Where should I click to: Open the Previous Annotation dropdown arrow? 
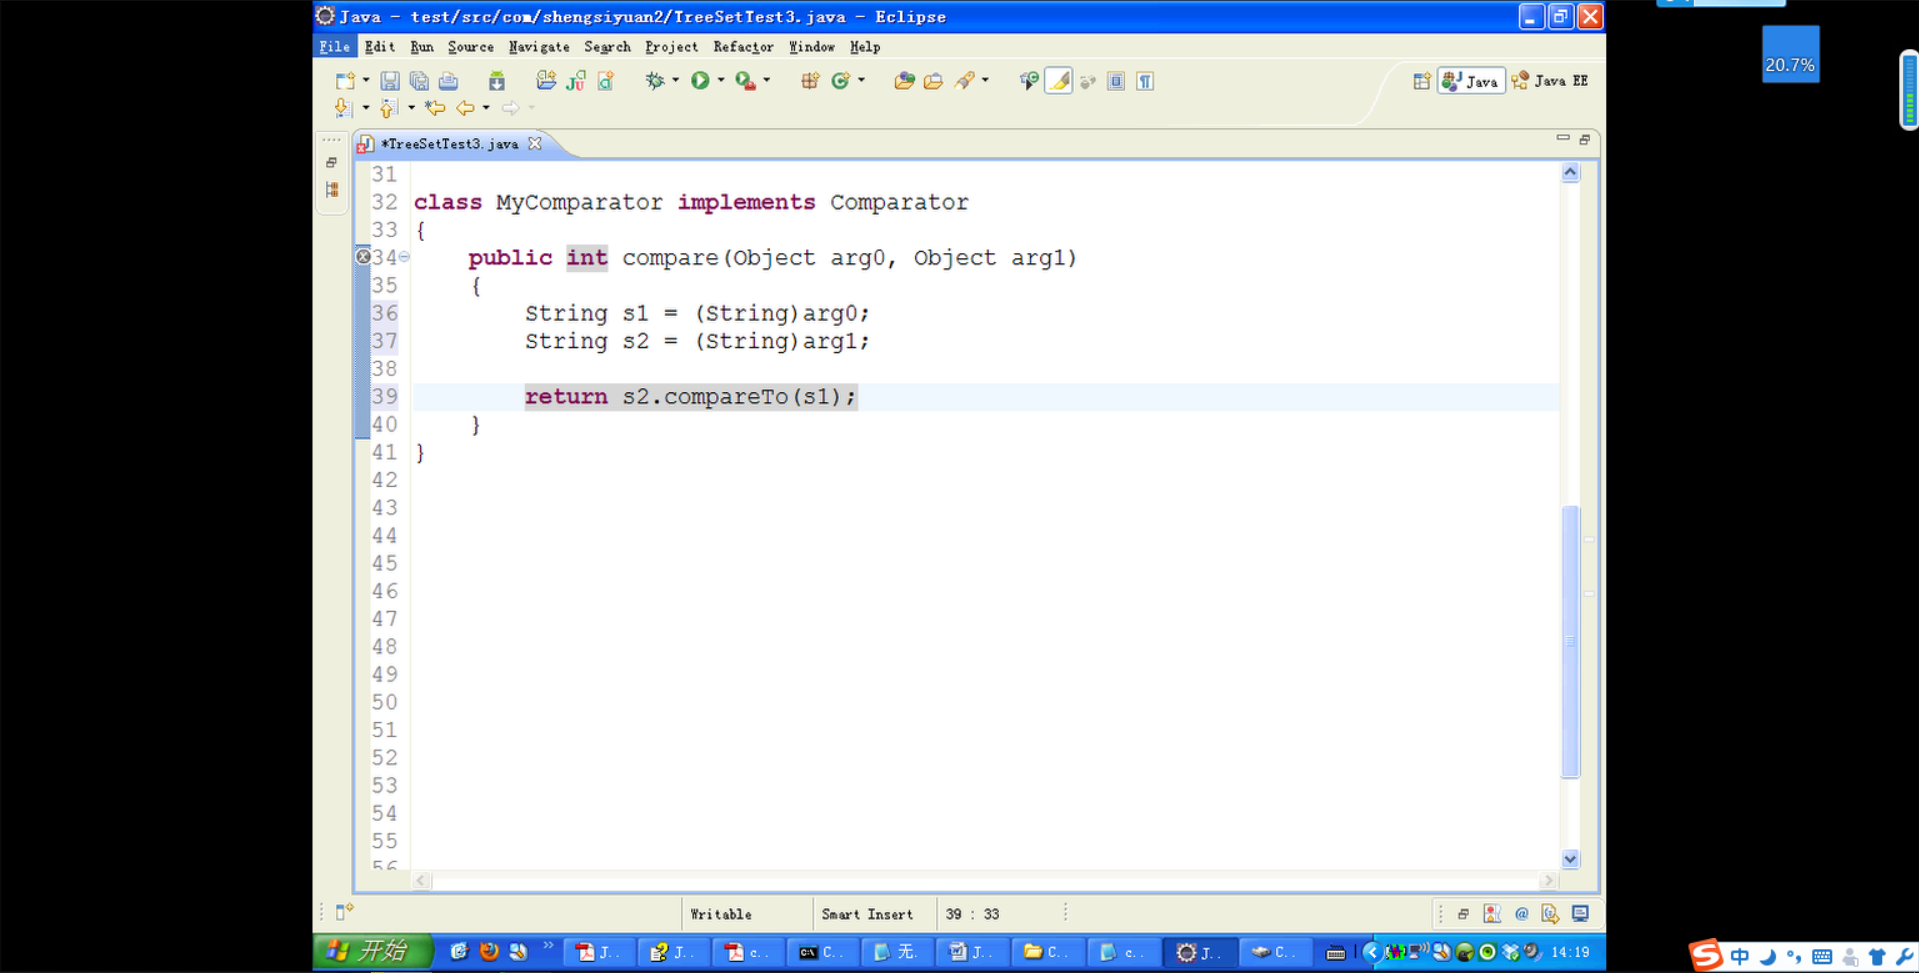pyautogui.click(x=411, y=108)
